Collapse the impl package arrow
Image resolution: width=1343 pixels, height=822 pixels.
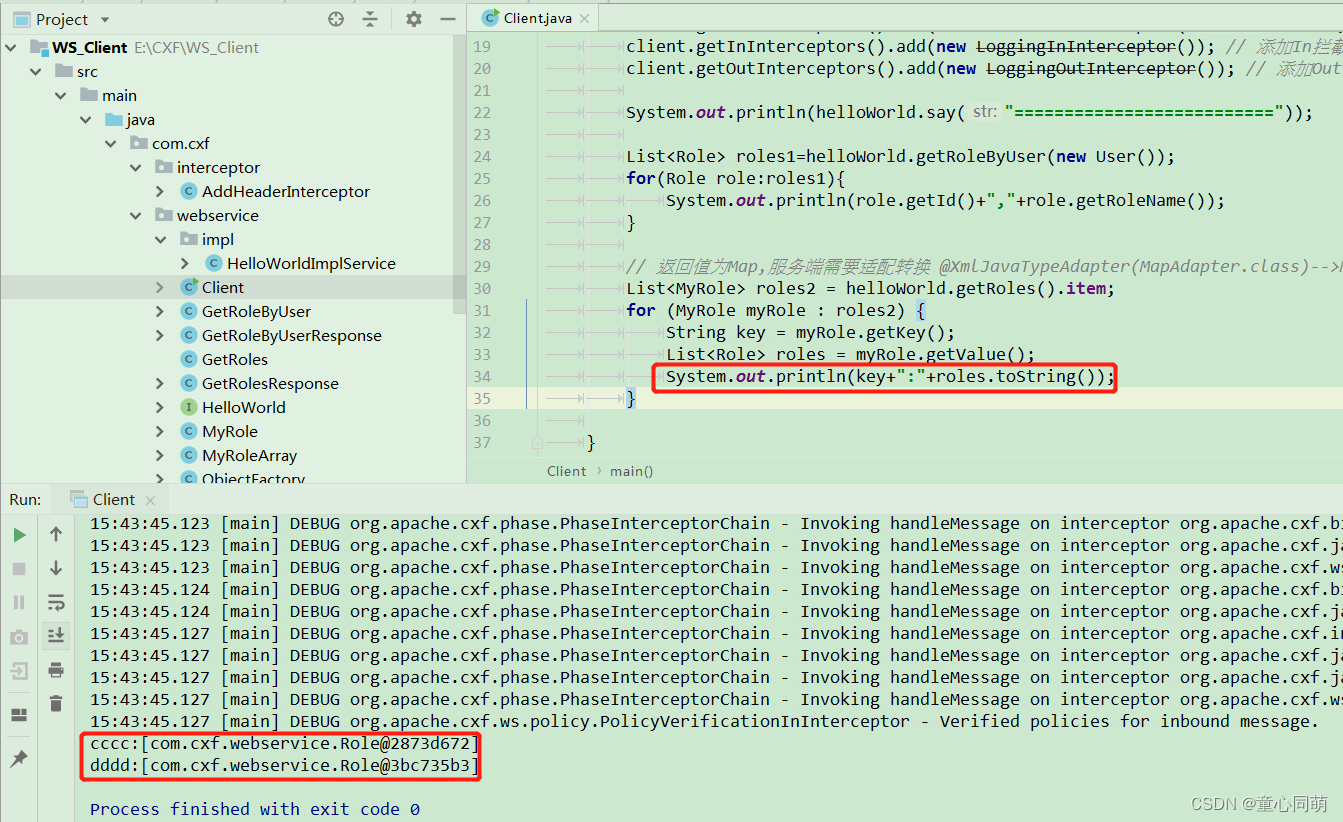161,239
